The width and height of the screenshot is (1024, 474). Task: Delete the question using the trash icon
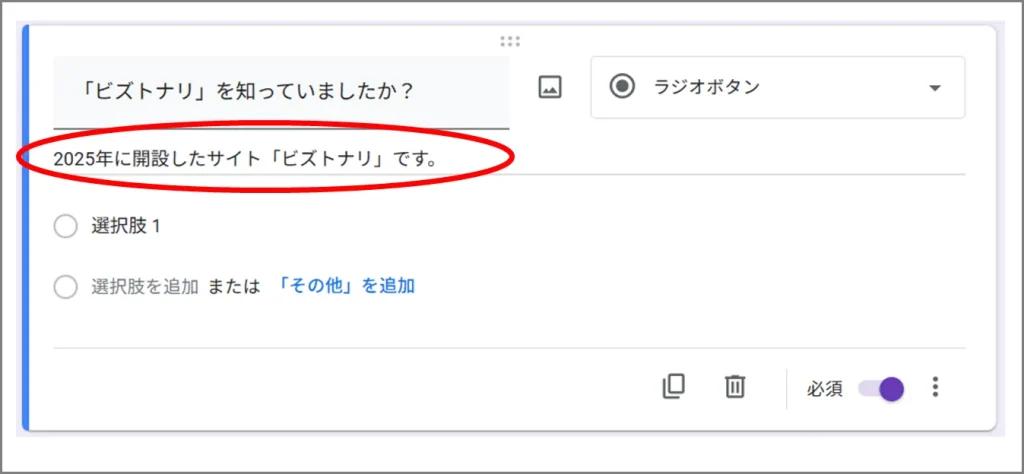[735, 387]
